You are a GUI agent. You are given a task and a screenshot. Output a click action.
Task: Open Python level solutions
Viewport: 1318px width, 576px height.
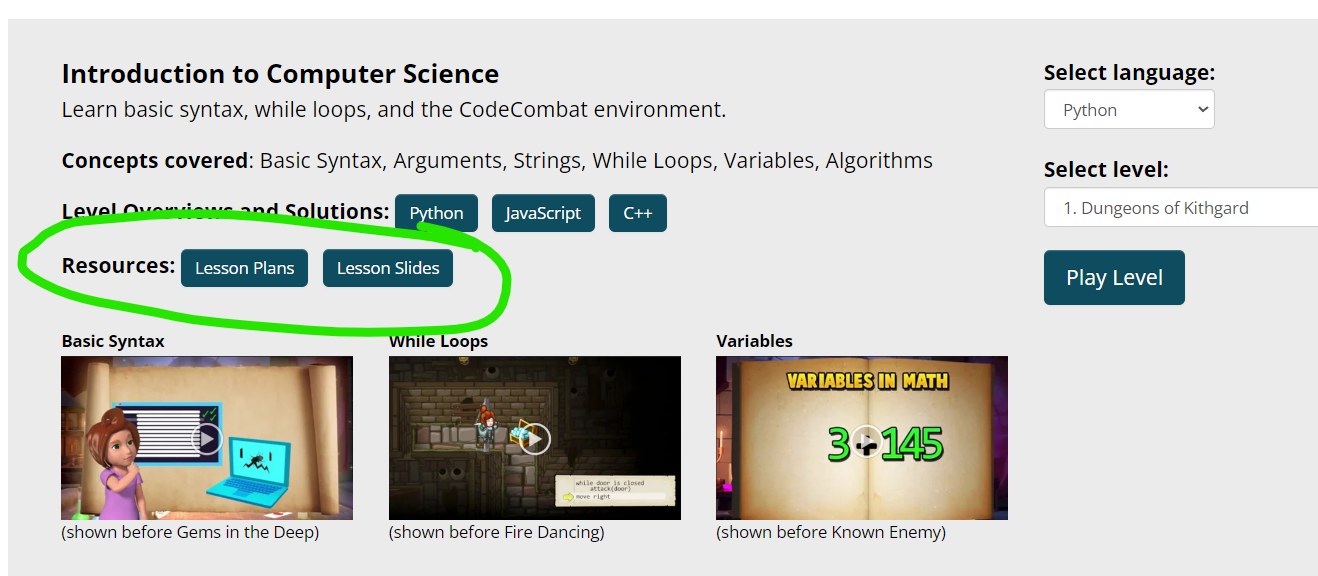pyautogui.click(x=436, y=213)
